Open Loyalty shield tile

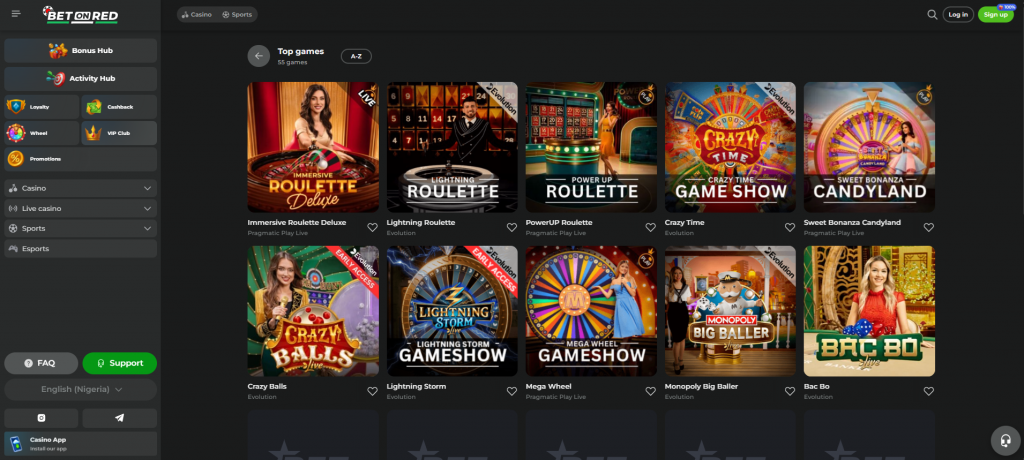42,107
